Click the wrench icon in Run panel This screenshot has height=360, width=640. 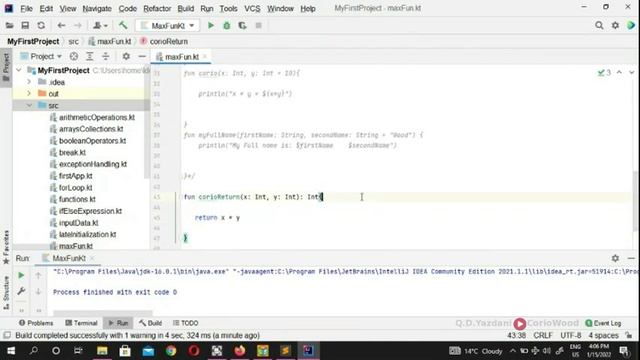(x=21, y=291)
